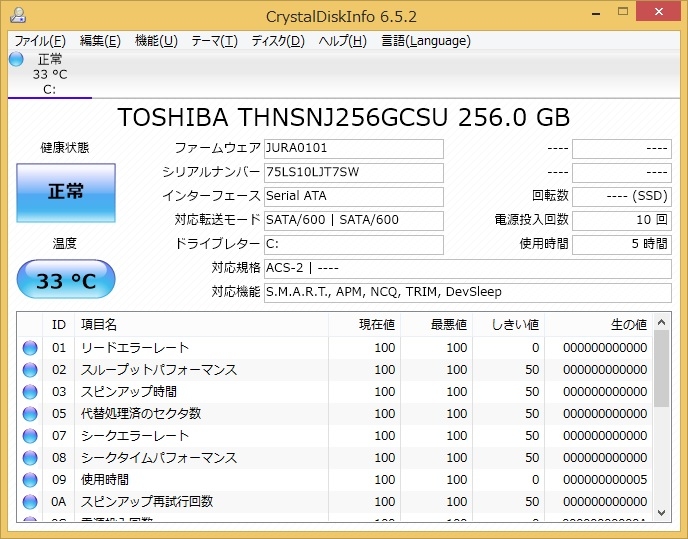Click status orb for ID 08 シークタイムパフォーマンス
Image resolution: width=688 pixels, height=539 pixels.
click(x=30, y=457)
